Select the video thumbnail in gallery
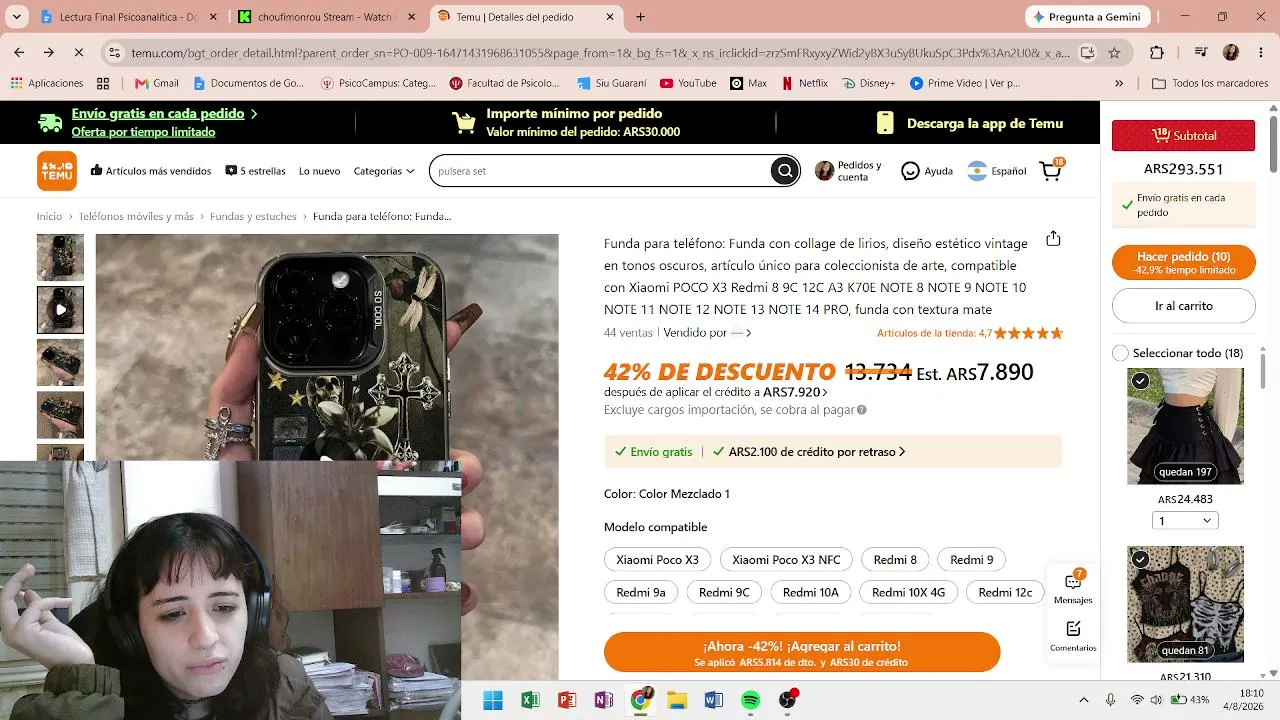Image resolution: width=1280 pixels, height=720 pixels. click(60, 310)
